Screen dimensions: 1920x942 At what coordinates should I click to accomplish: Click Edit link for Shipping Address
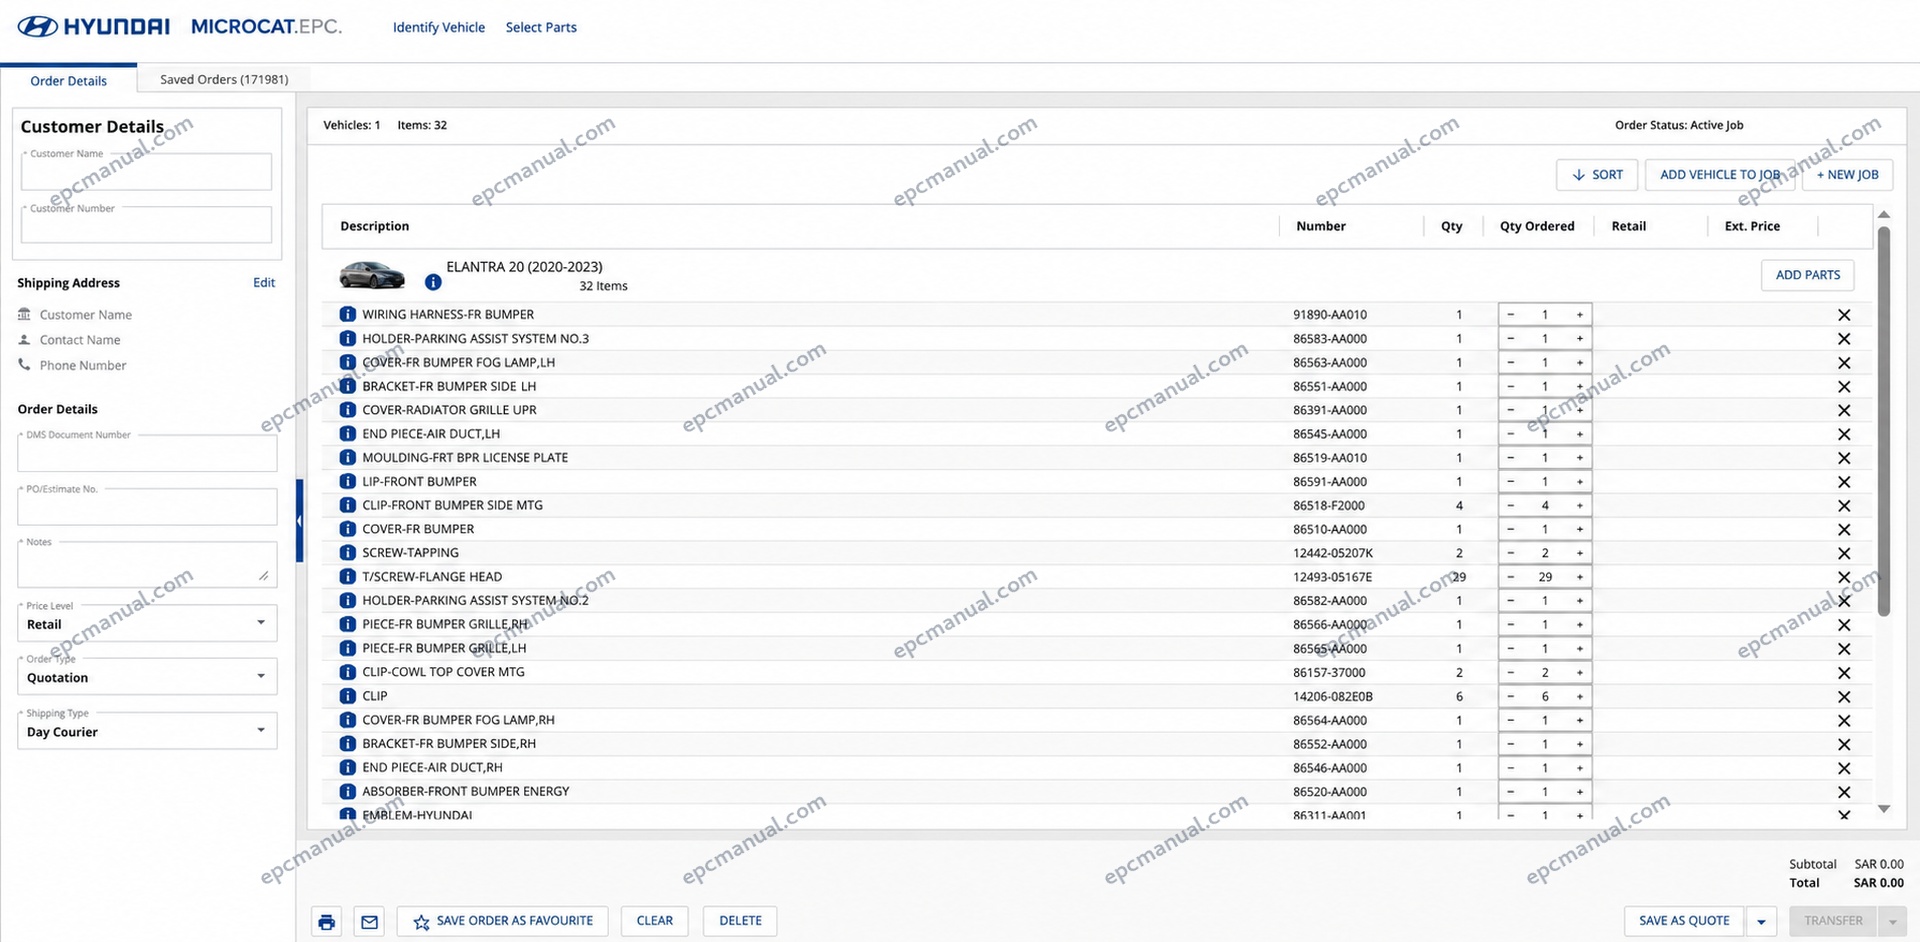click(x=264, y=283)
